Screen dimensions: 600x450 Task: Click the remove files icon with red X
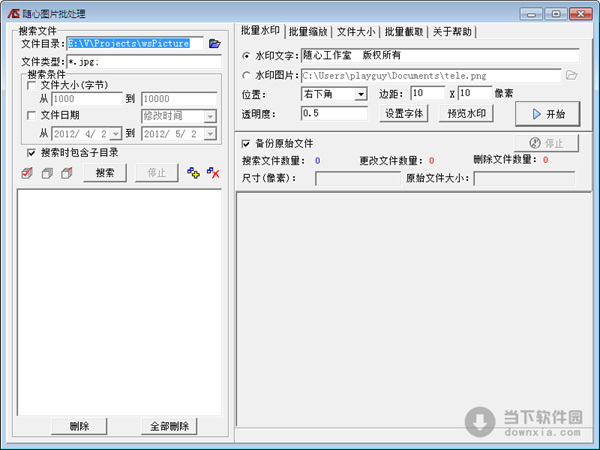212,173
